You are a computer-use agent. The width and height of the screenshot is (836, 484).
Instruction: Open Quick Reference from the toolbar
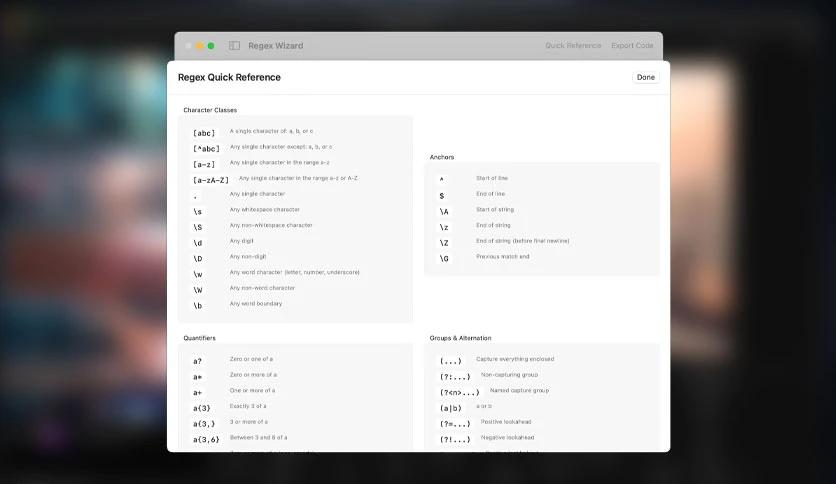[573, 46]
